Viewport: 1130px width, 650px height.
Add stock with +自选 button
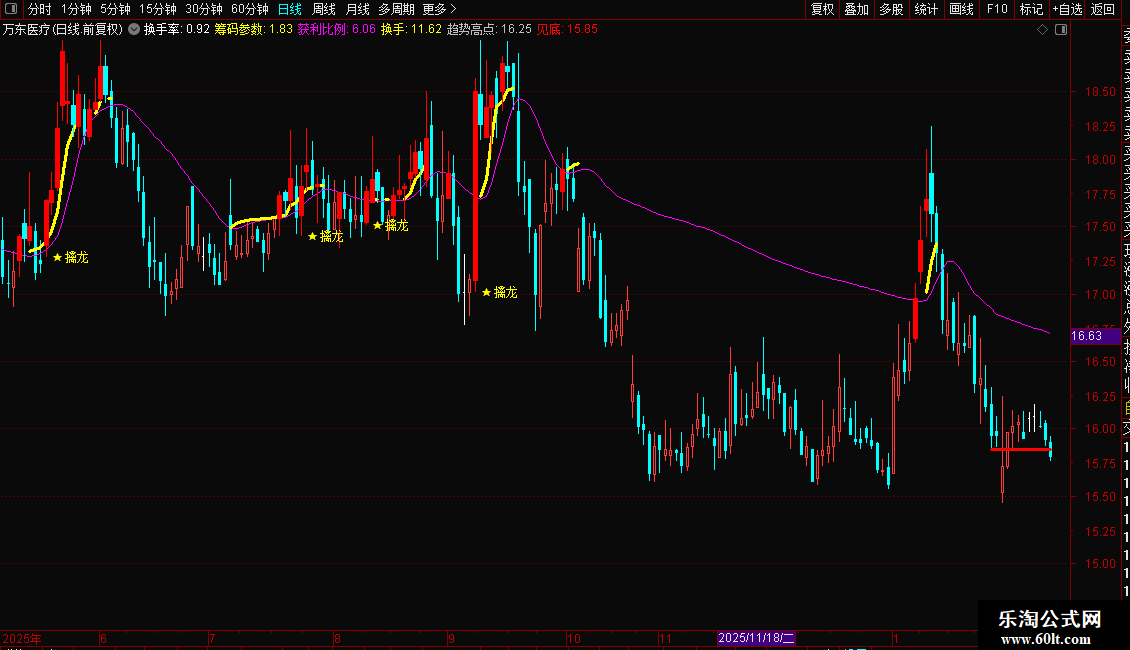coord(1067,9)
